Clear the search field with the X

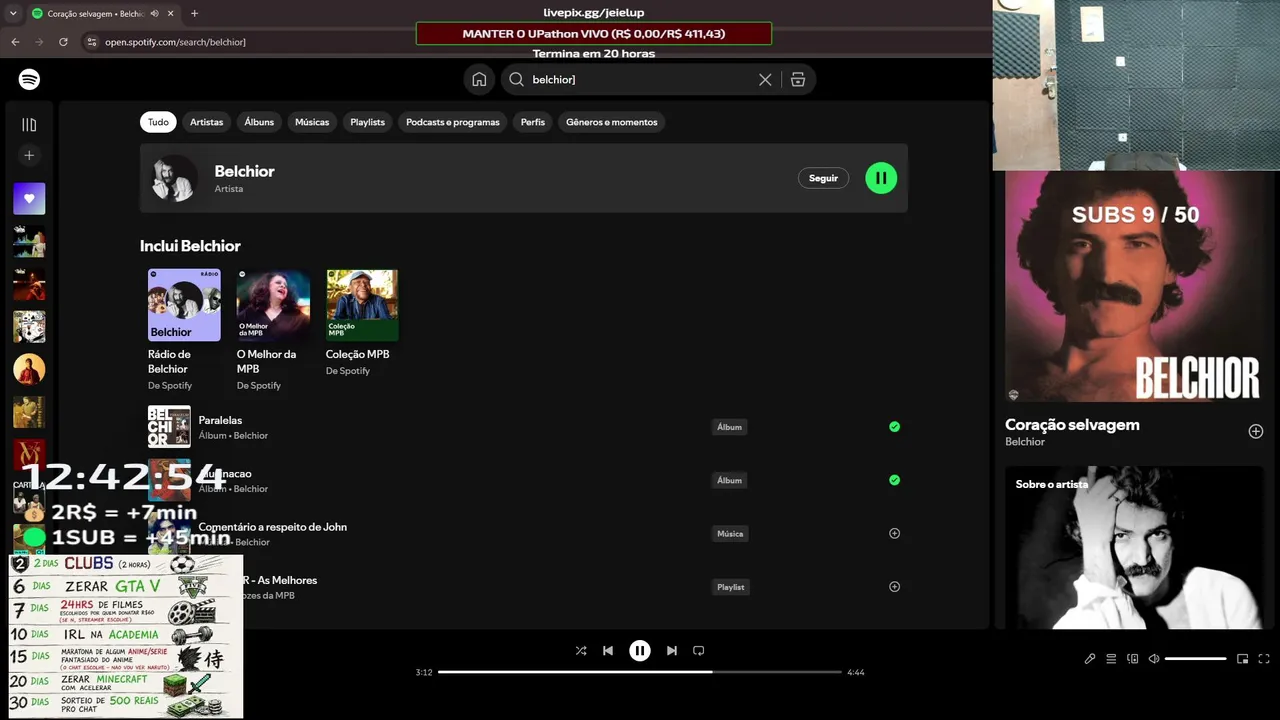pyautogui.click(x=765, y=79)
